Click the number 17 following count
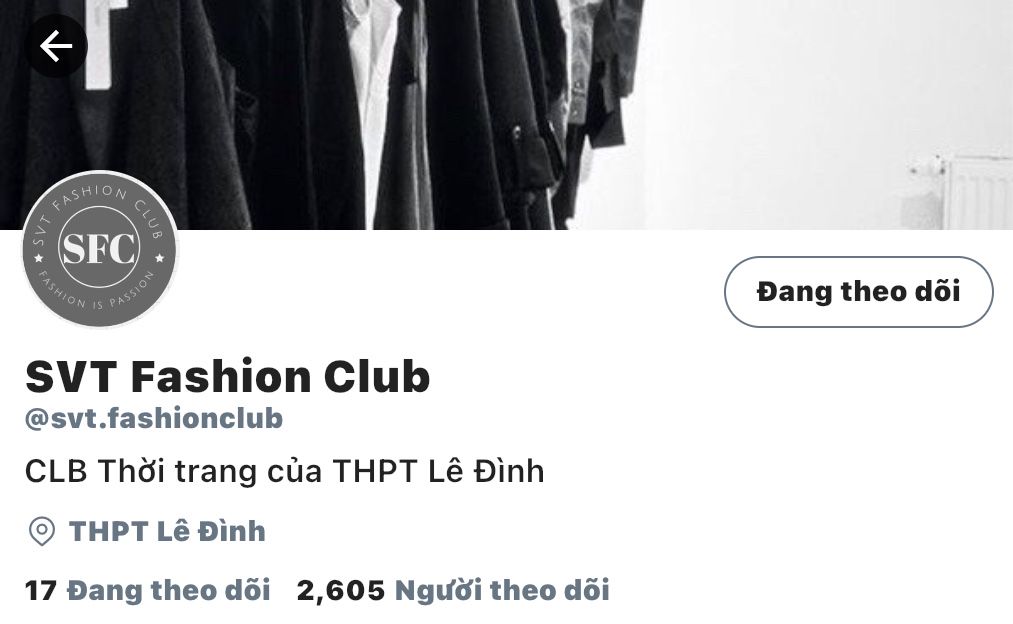Screen dimensions: 1013x624 click(41, 590)
